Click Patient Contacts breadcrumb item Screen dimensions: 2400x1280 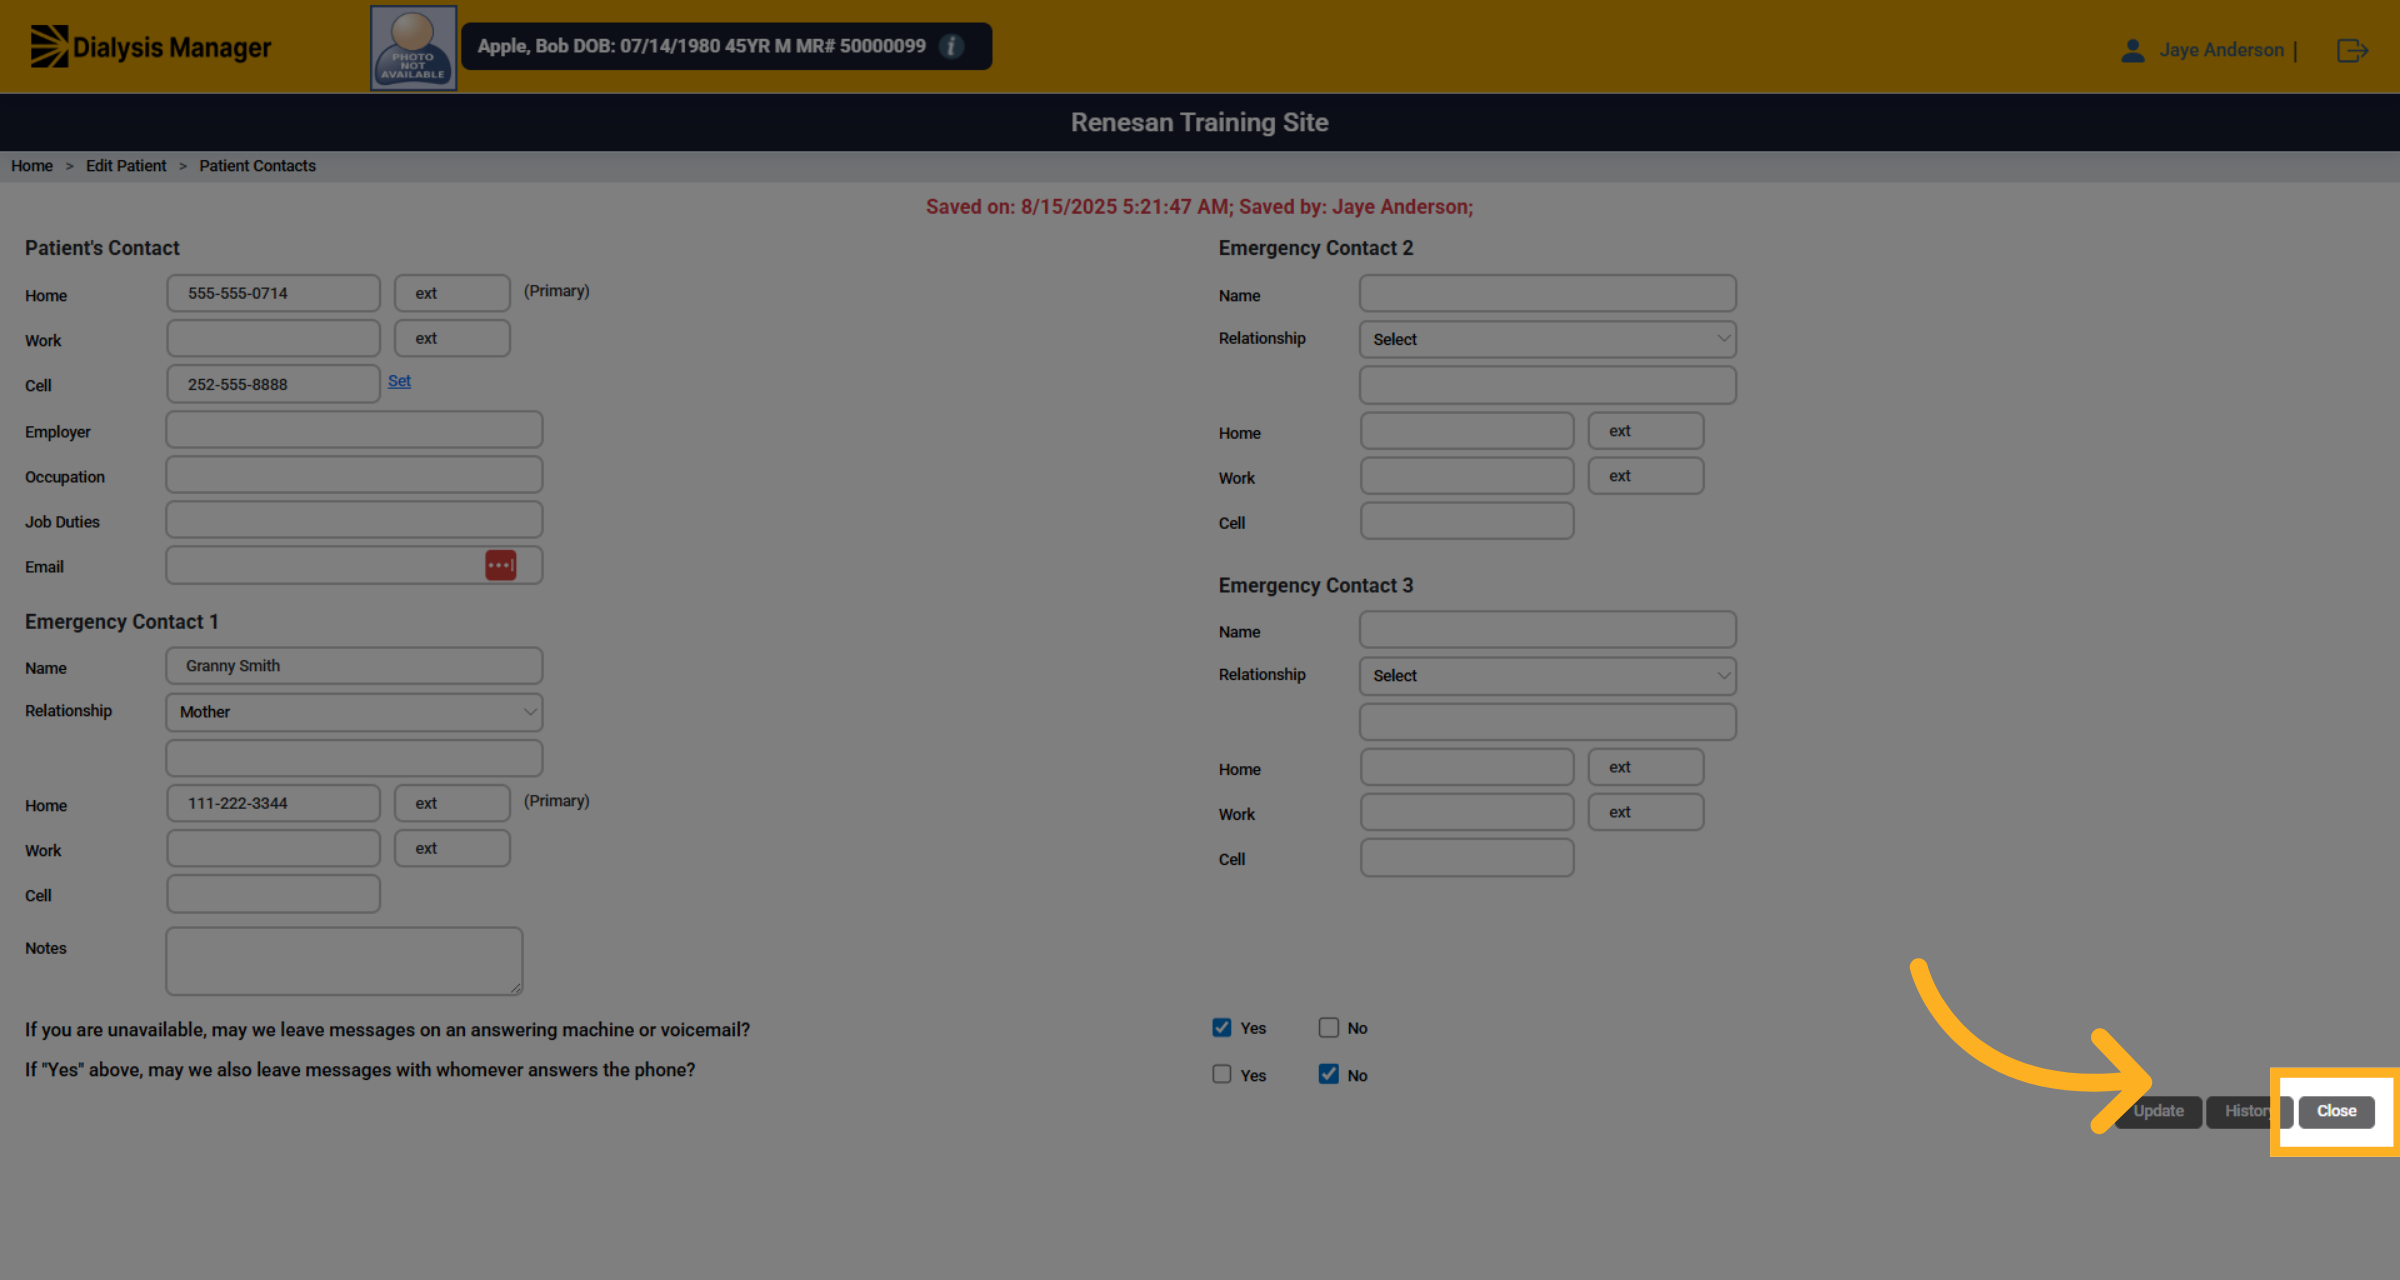pos(257,166)
